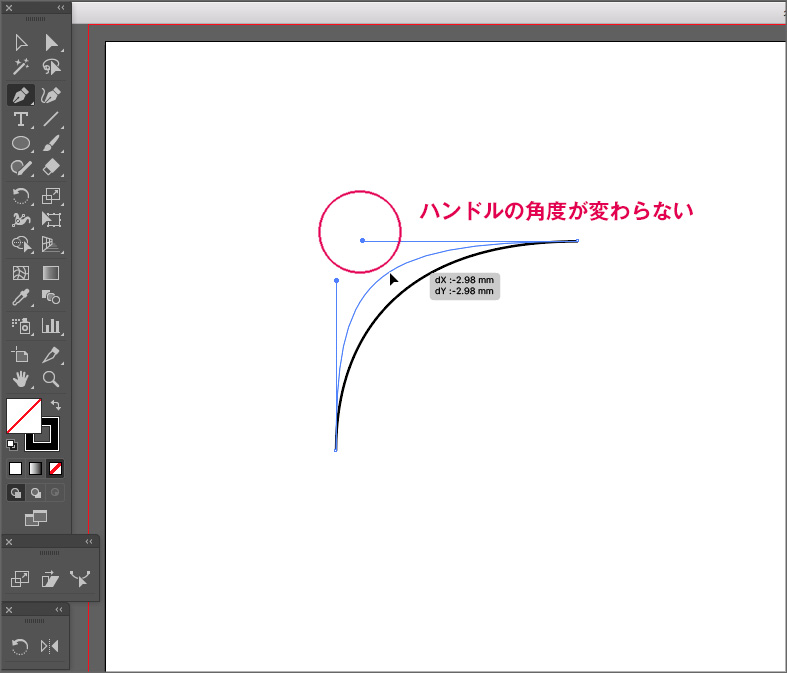
Task: Click the top-right anchor point of curve
Action: [577, 241]
